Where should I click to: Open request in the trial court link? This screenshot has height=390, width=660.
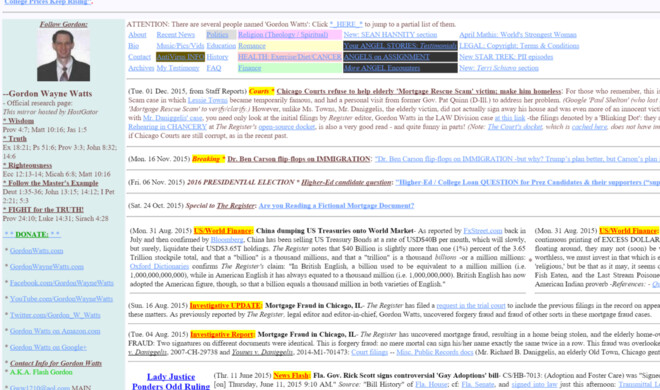click(471, 305)
